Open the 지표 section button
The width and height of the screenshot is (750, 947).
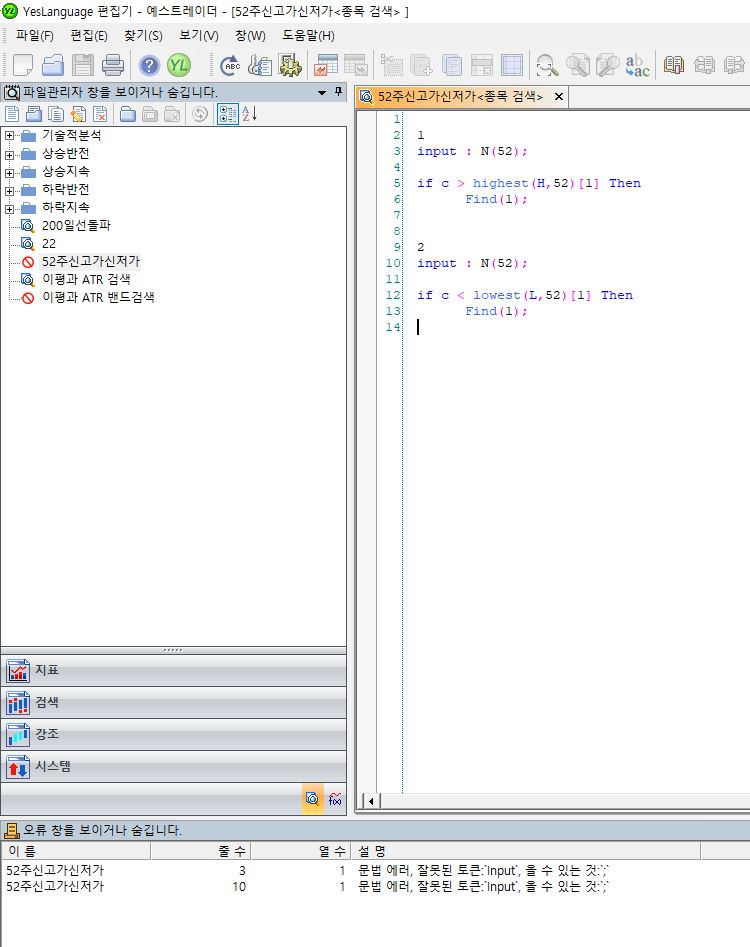(x=174, y=670)
